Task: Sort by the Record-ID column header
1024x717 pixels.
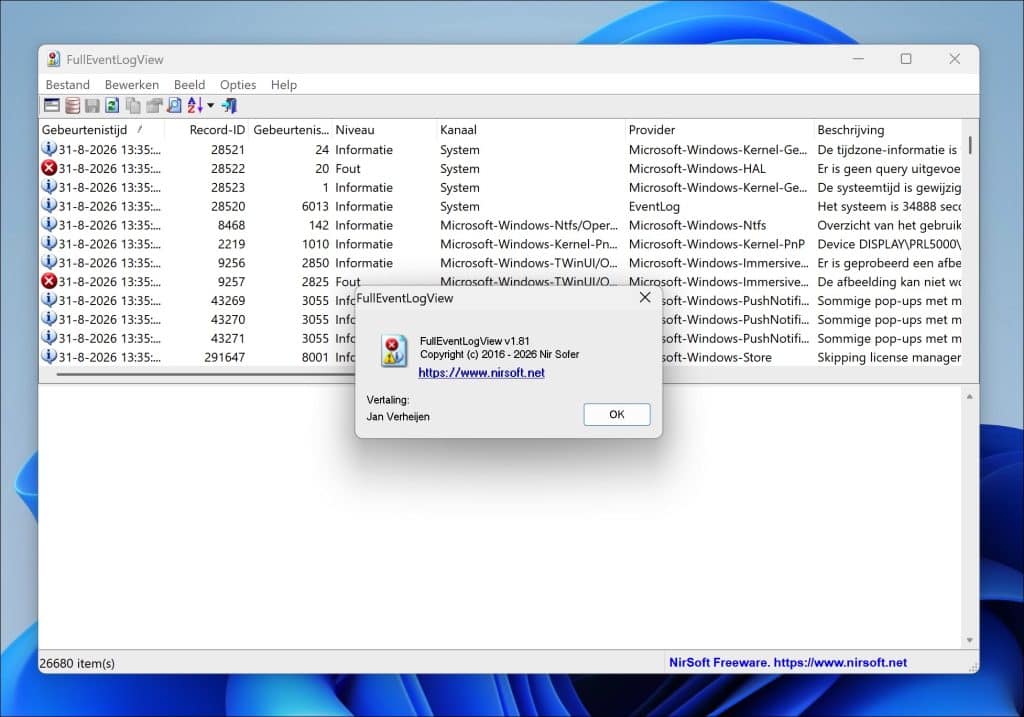Action: [x=207, y=130]
